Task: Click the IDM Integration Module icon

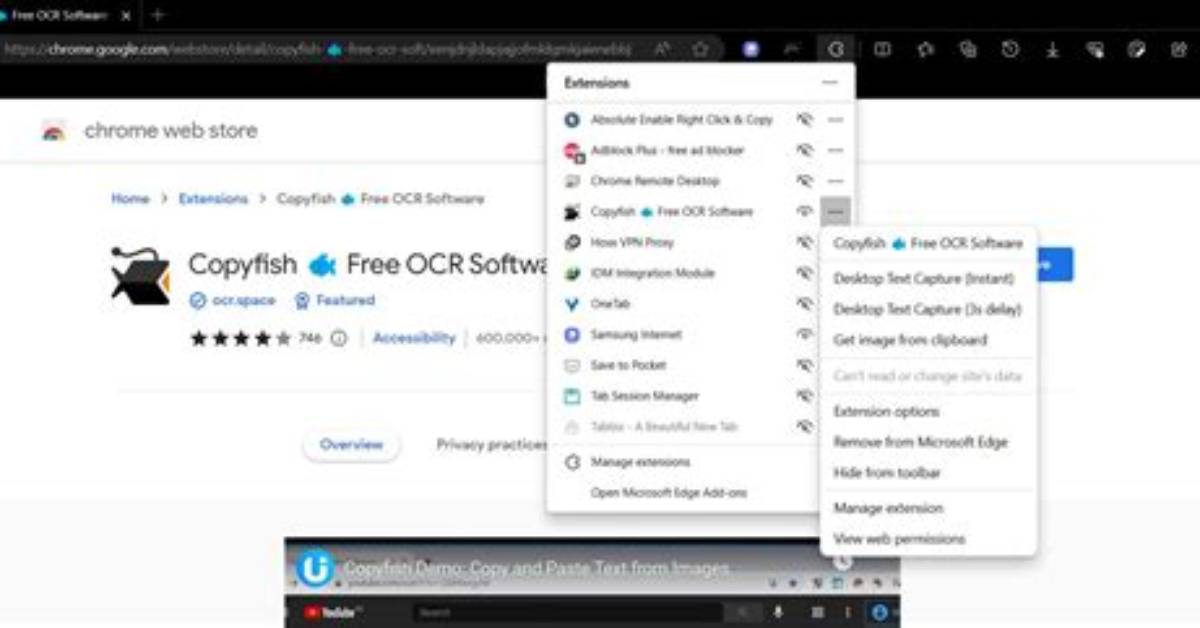Action: coord(572,274)
